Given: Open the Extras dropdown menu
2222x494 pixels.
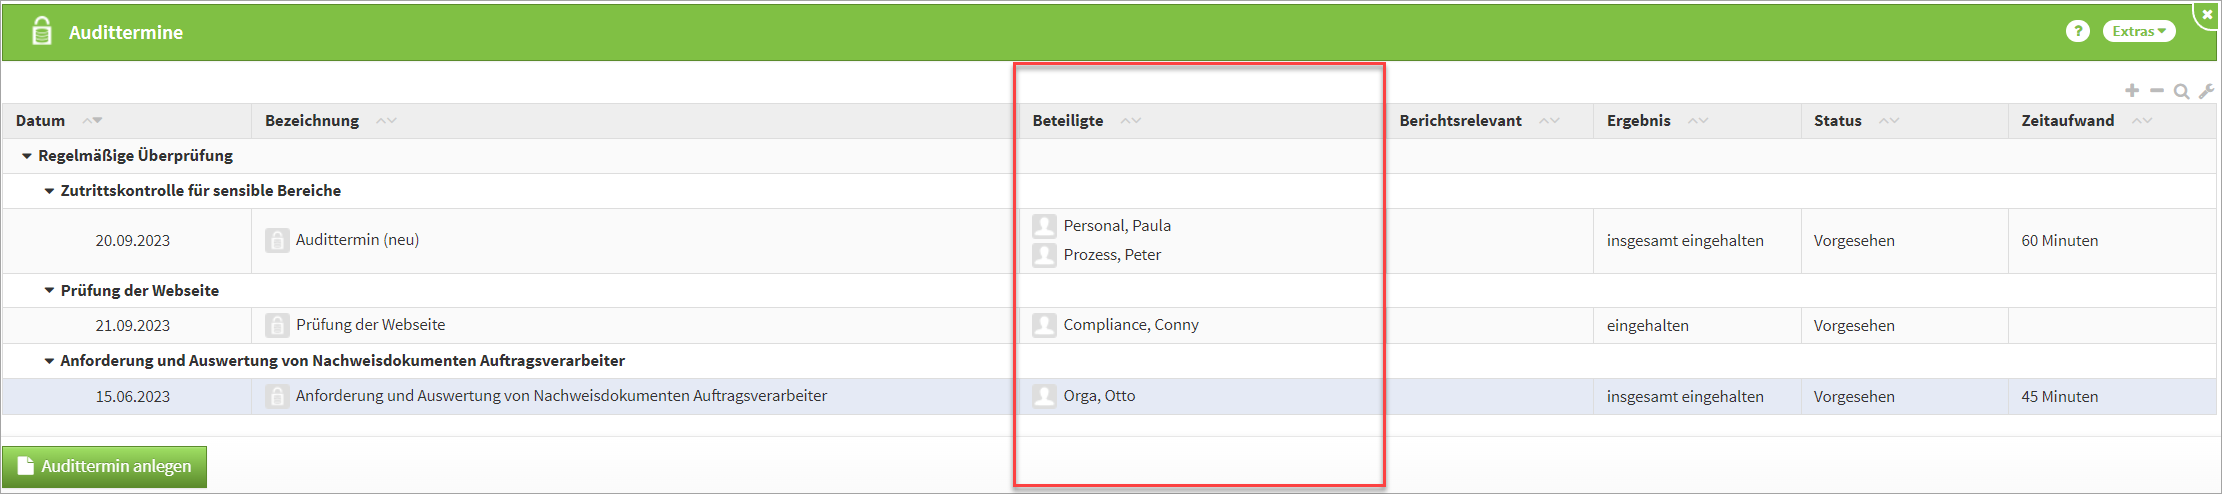Looking at the screenshot, I should click(x=2138, y=32).
